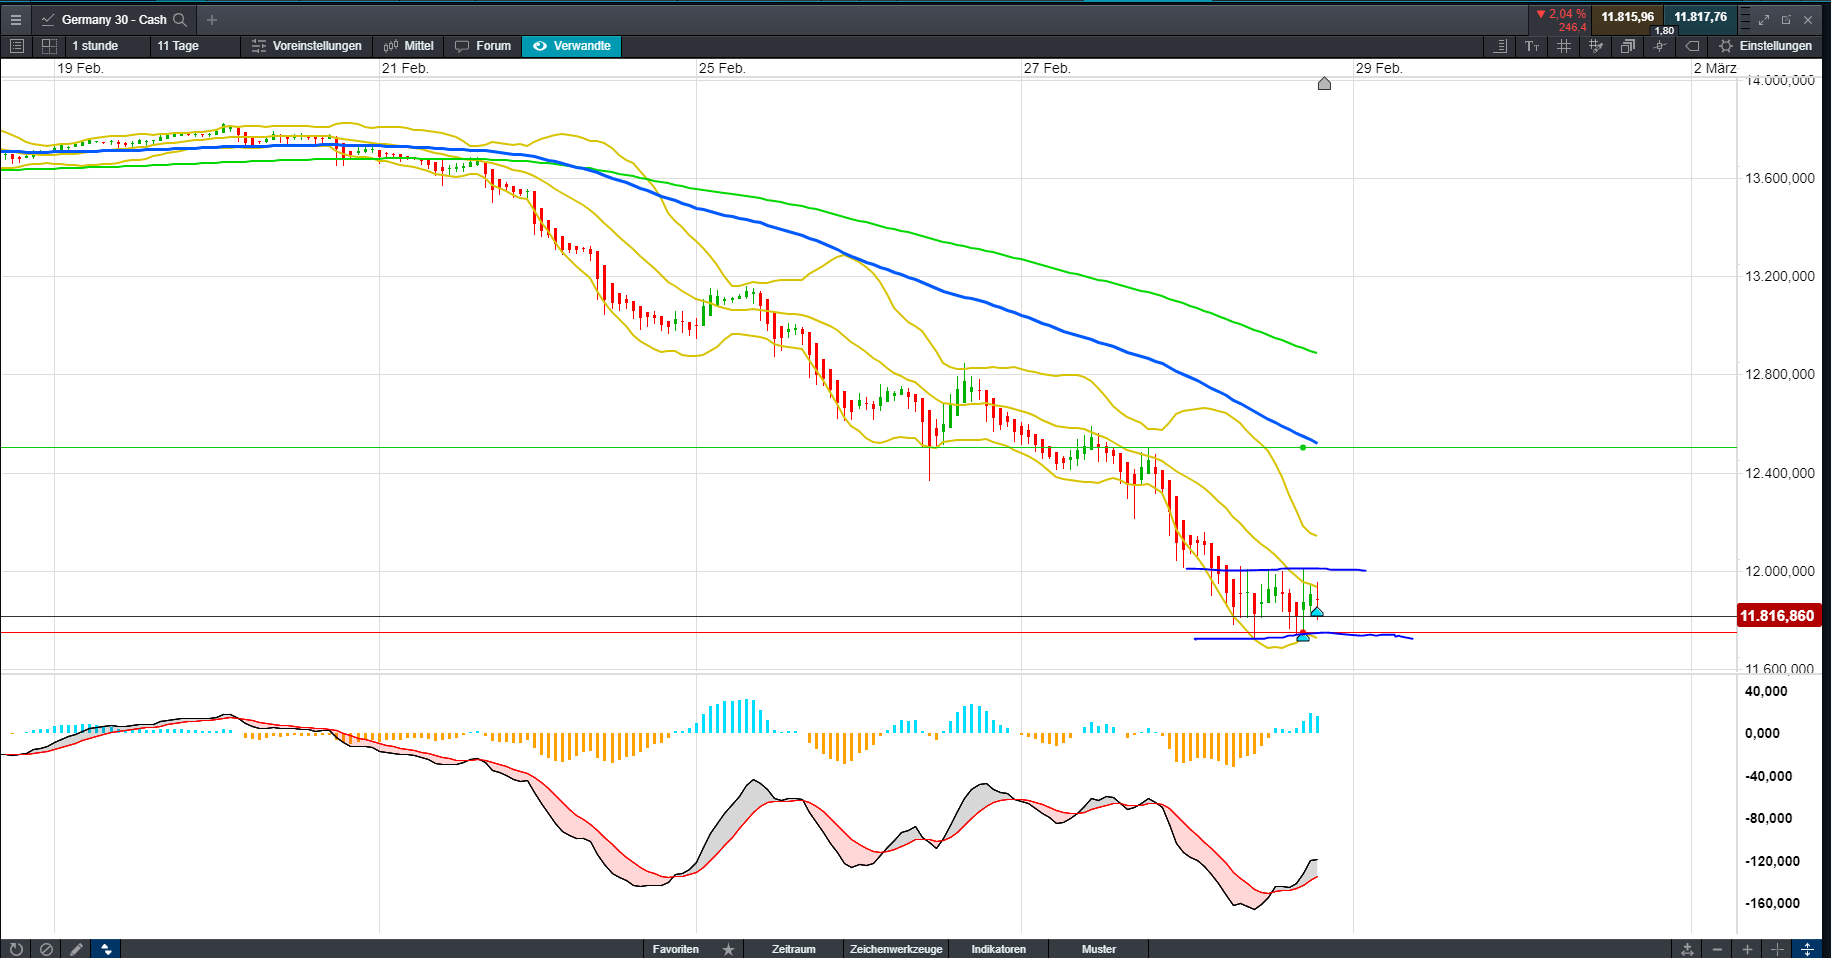Click the sell price 11.815,96
Image resolution: width=1831 pixels, height=958 pixels.
(1627, 17)
